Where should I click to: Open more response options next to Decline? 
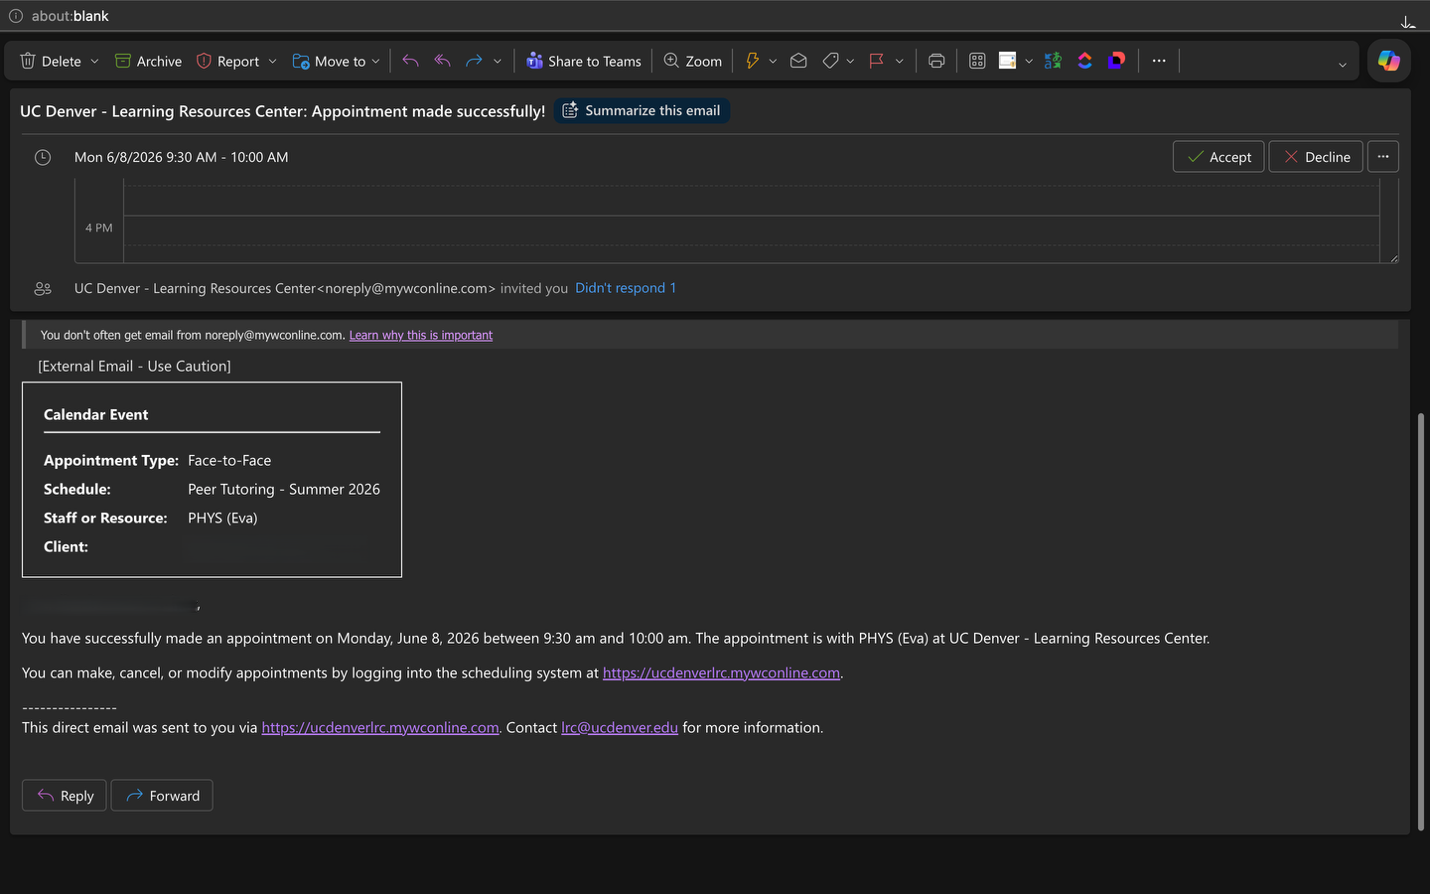pos(1383,157)
